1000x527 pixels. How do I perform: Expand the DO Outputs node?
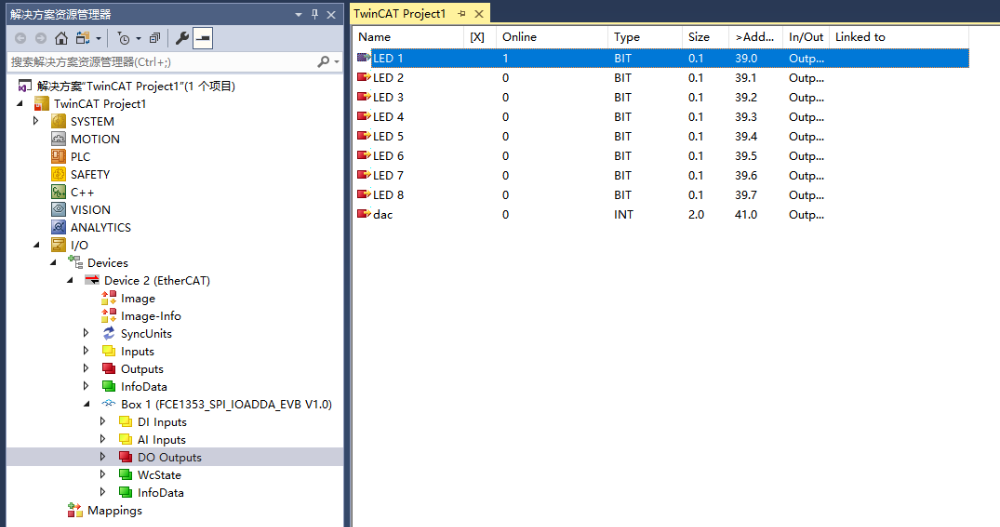pos(103,457)
